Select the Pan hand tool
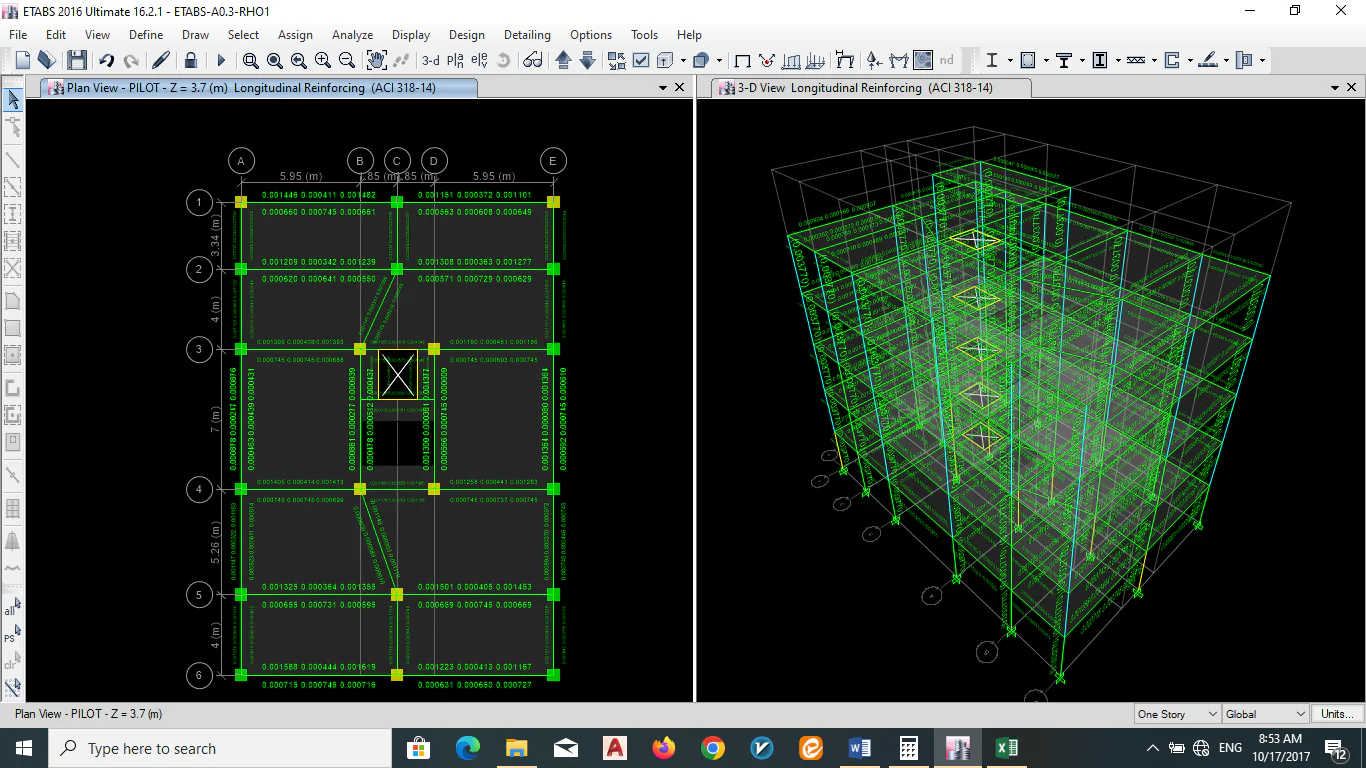Viewport: 1366px width, 768px height. (x=376, y=60)
